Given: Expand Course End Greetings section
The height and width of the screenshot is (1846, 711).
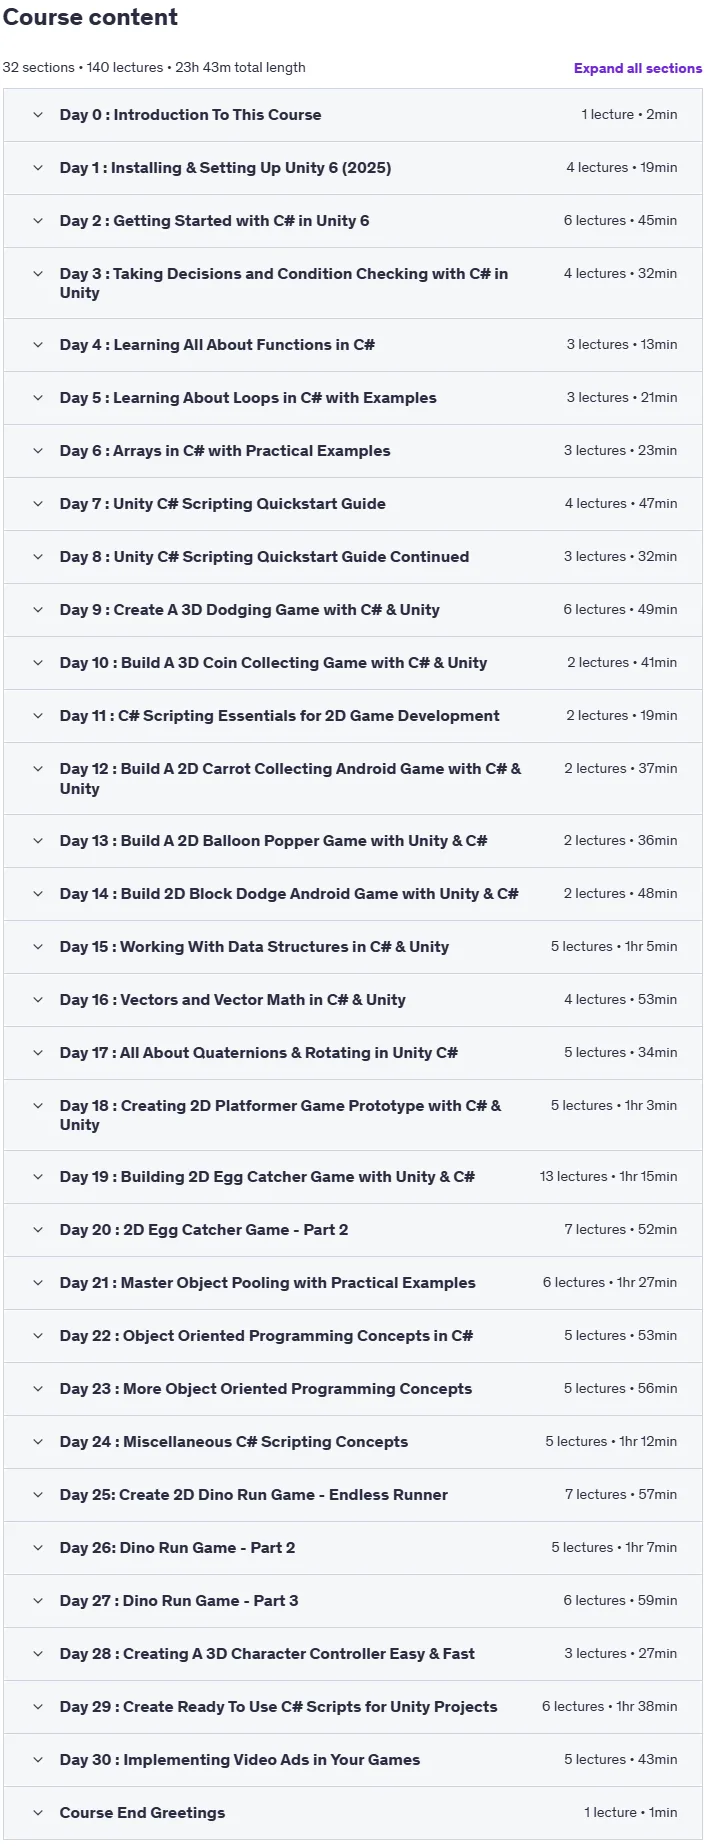Looking at the screenshot, I should point(353,1813).
